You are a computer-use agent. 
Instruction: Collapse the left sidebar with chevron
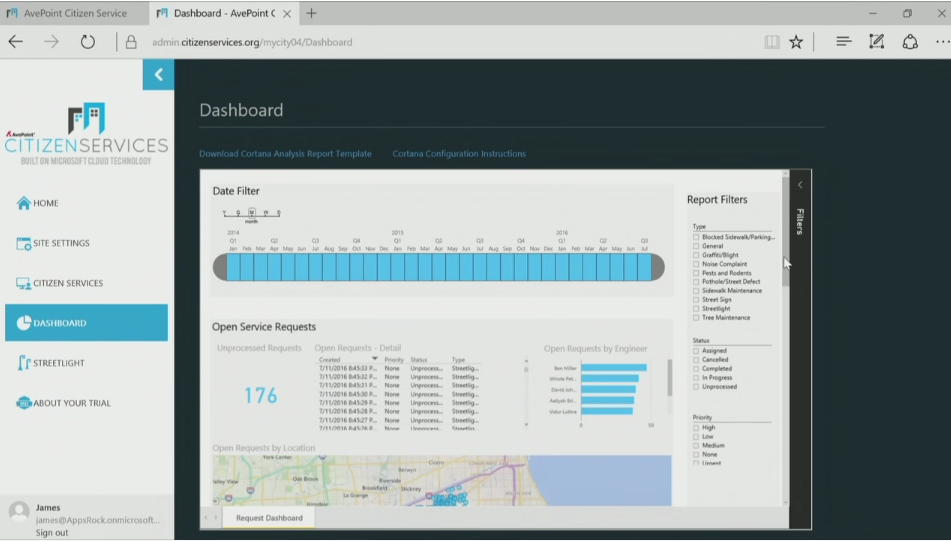158,75
